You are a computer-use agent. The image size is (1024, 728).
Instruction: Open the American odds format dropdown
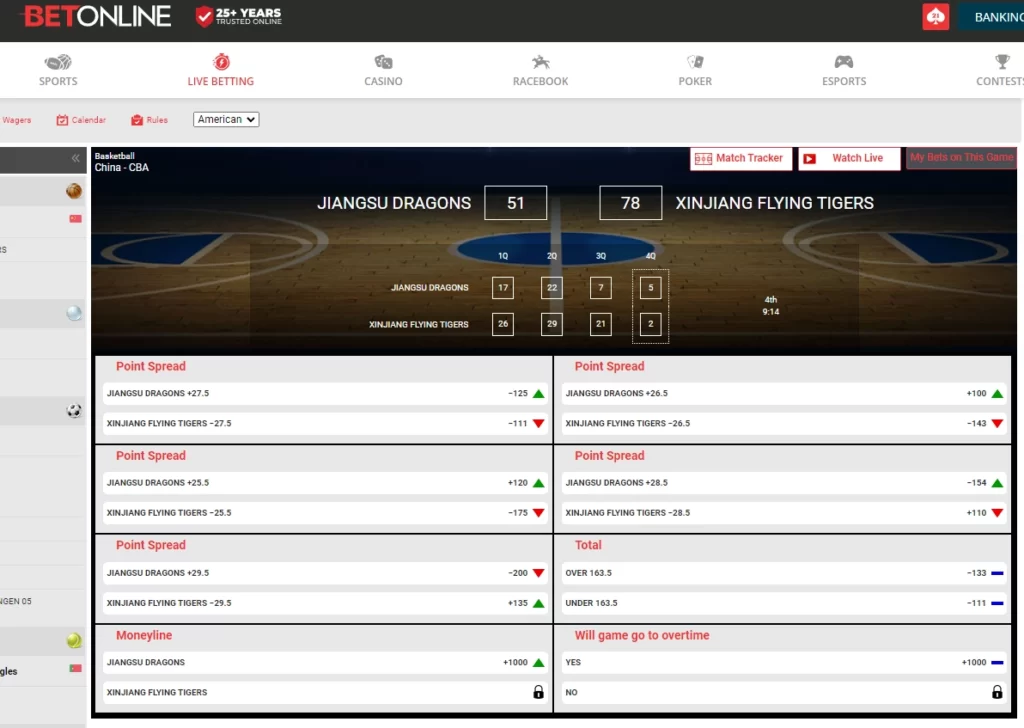(226, 119)
